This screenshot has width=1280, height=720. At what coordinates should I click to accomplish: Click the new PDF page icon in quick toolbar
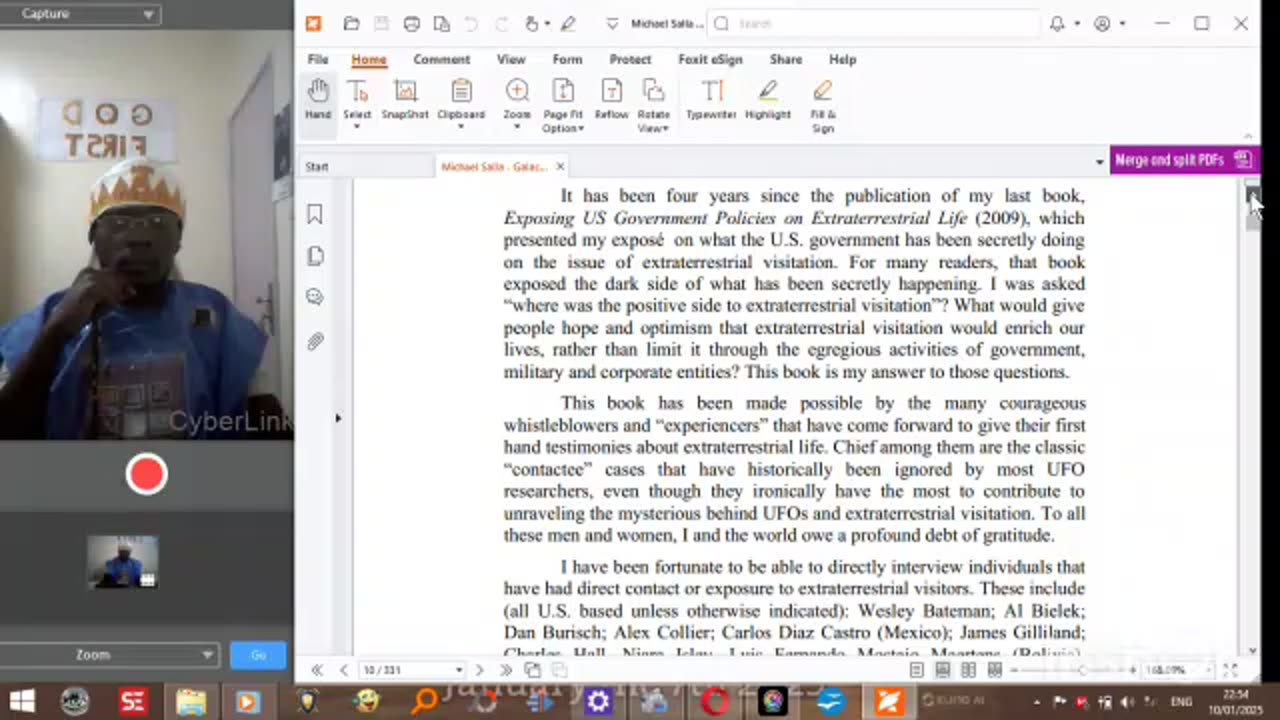441,24
